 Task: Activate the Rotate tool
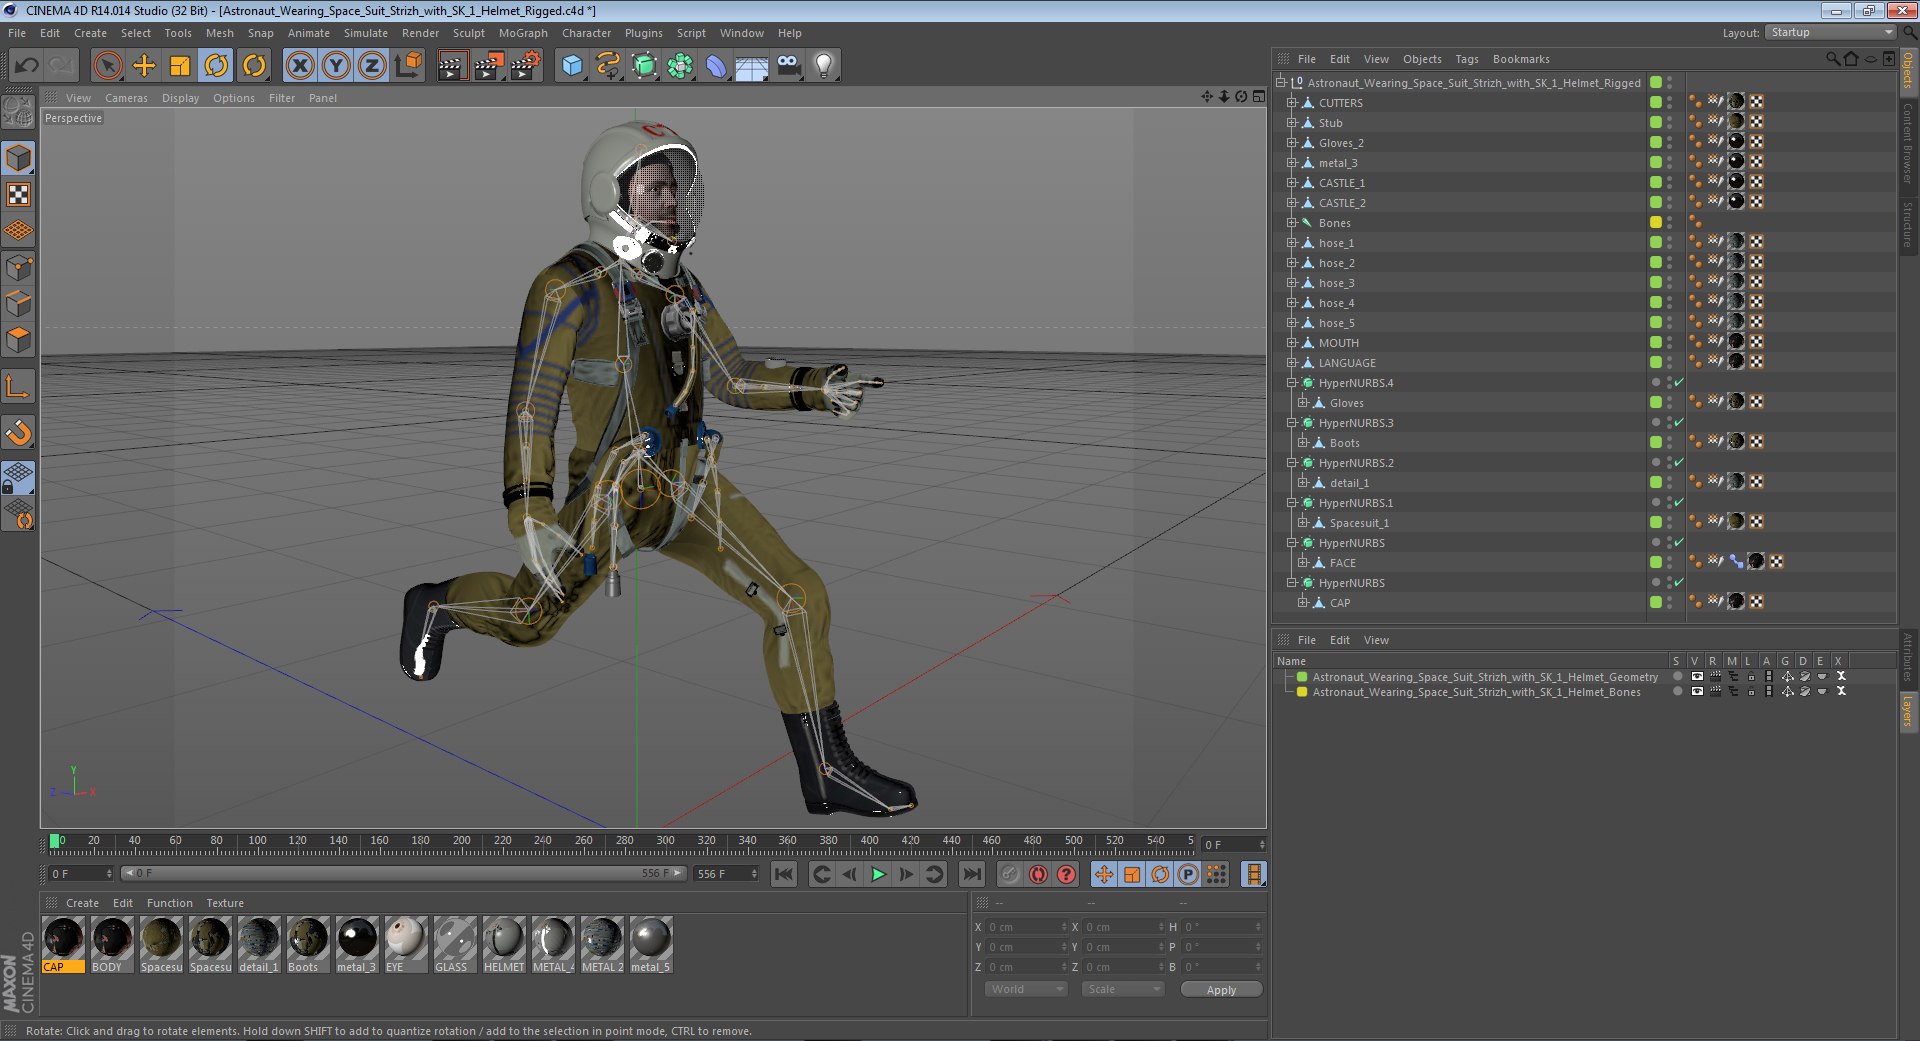pos(216,66)
